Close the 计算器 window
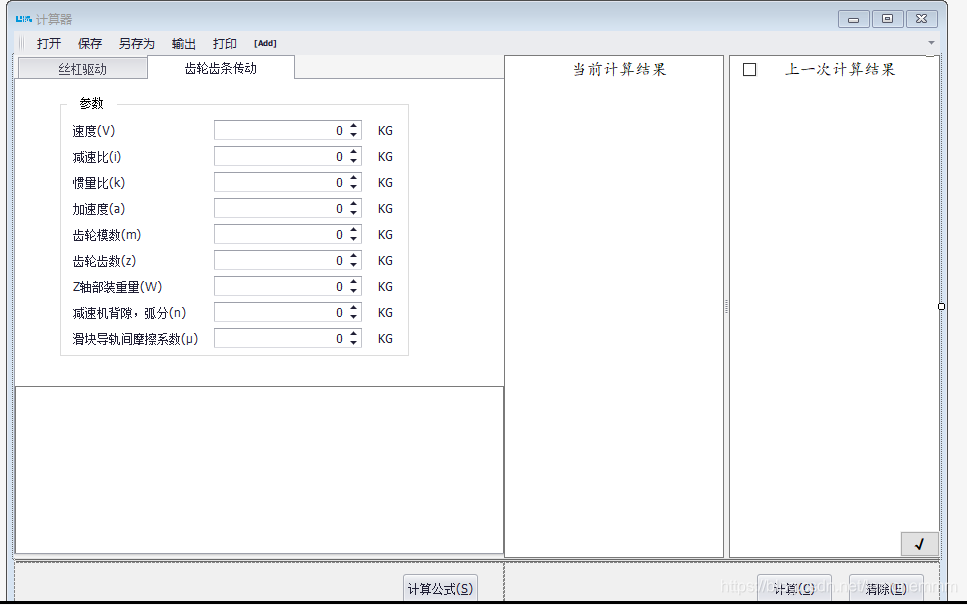The image size is (967, 605). tap(921, 19)
